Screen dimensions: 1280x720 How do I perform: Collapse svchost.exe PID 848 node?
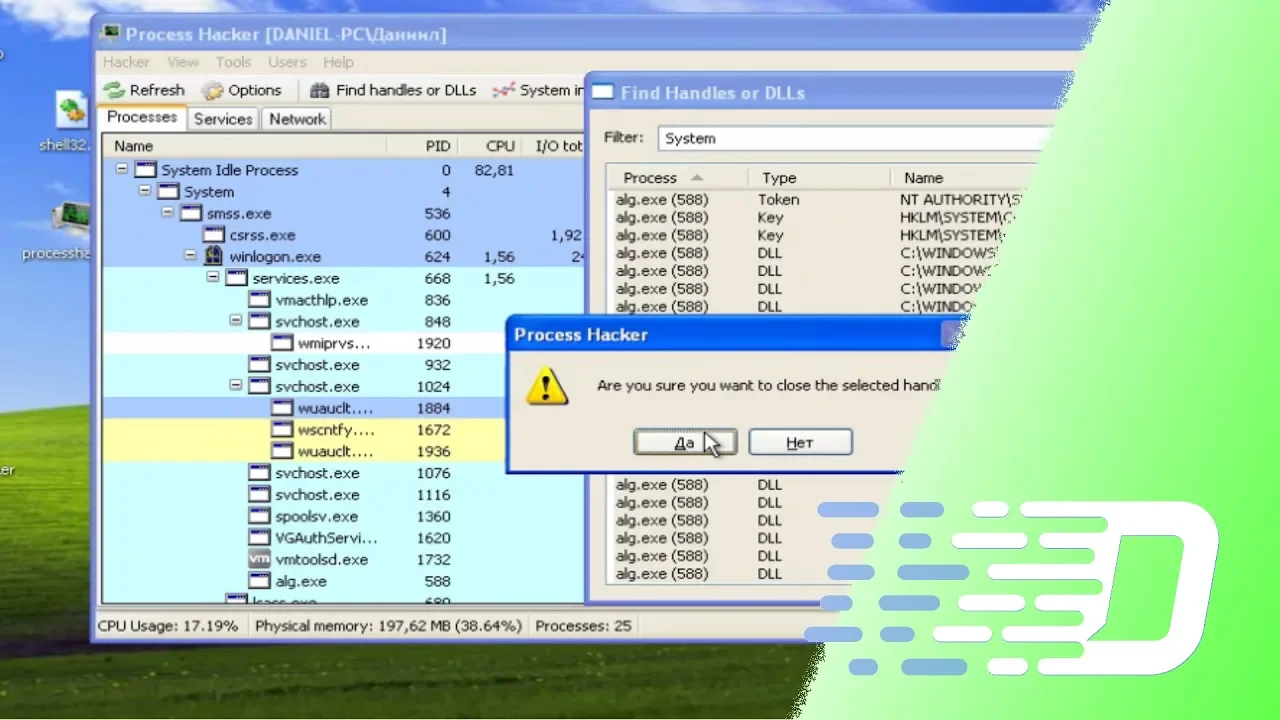click(x=236, y=321)
